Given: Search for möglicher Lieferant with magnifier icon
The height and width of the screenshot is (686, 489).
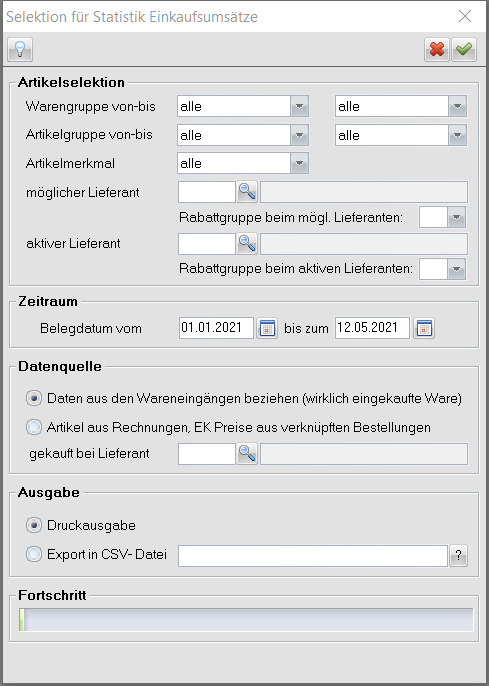Looking at the screenshot, I should (x=247, y=192).
